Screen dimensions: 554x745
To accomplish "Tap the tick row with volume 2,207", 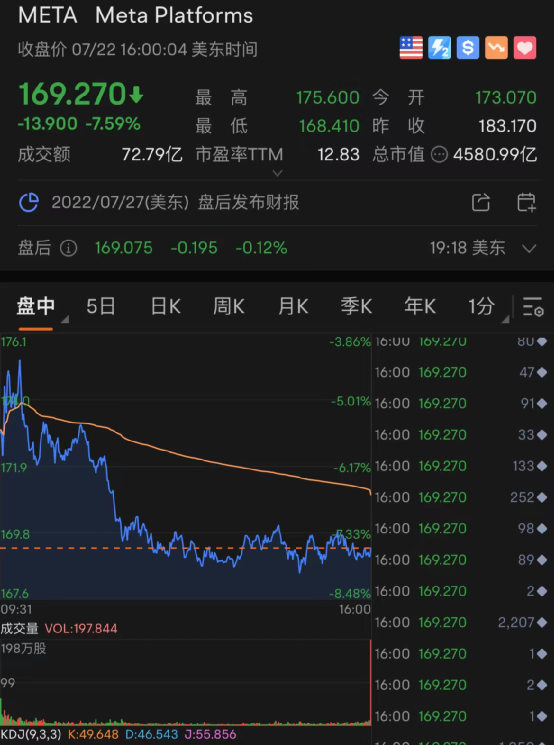I will pos(461,622).
